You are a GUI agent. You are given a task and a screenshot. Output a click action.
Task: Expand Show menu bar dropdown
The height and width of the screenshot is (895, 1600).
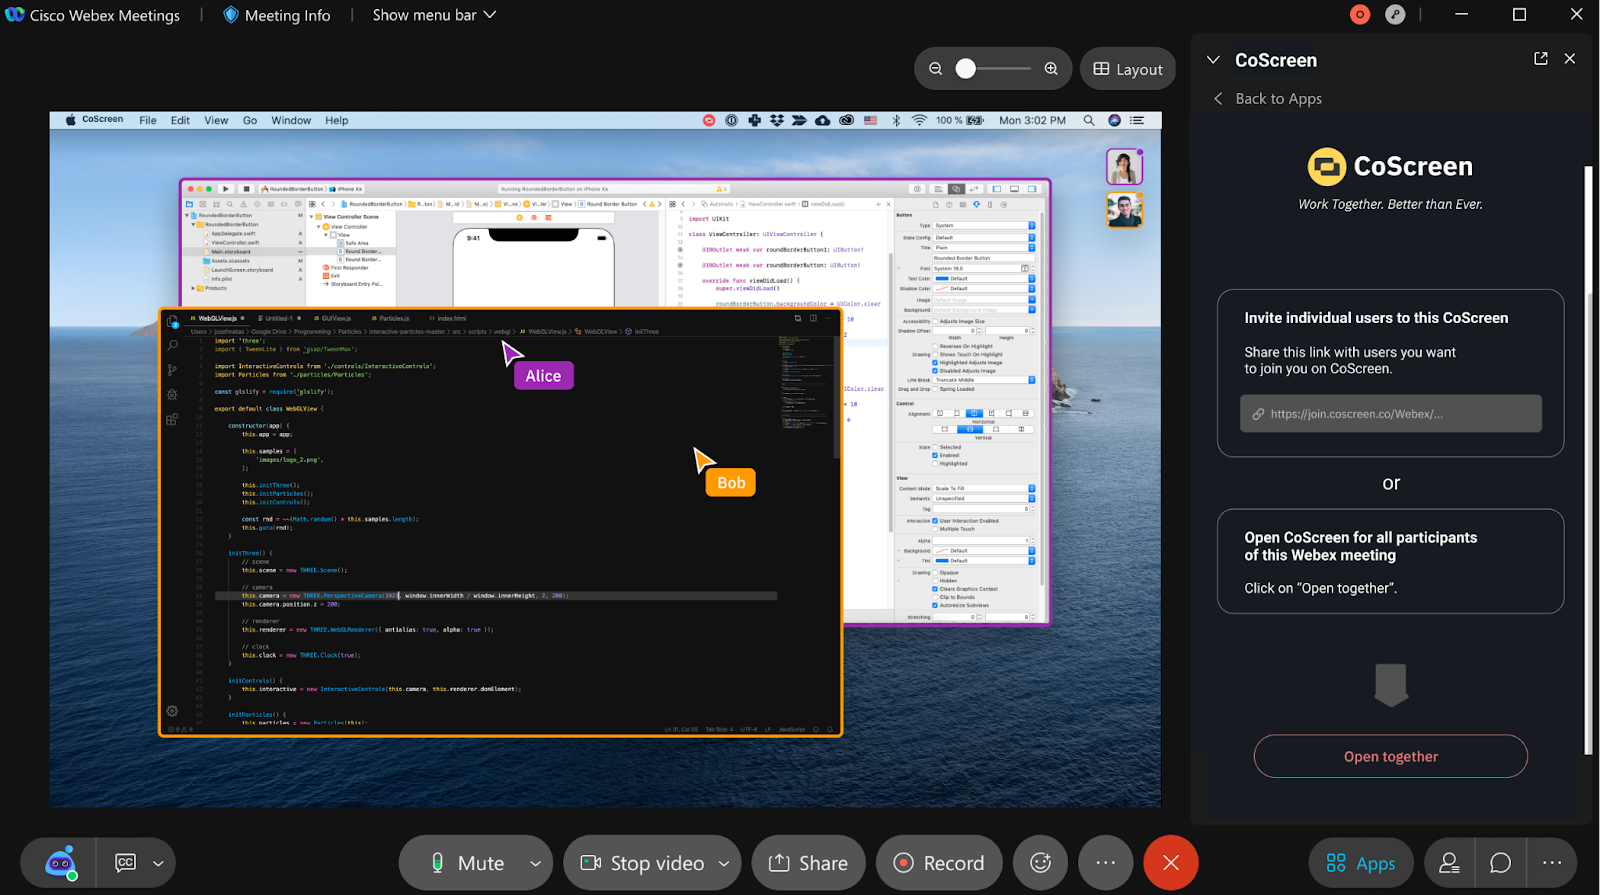tap(434, 15)
